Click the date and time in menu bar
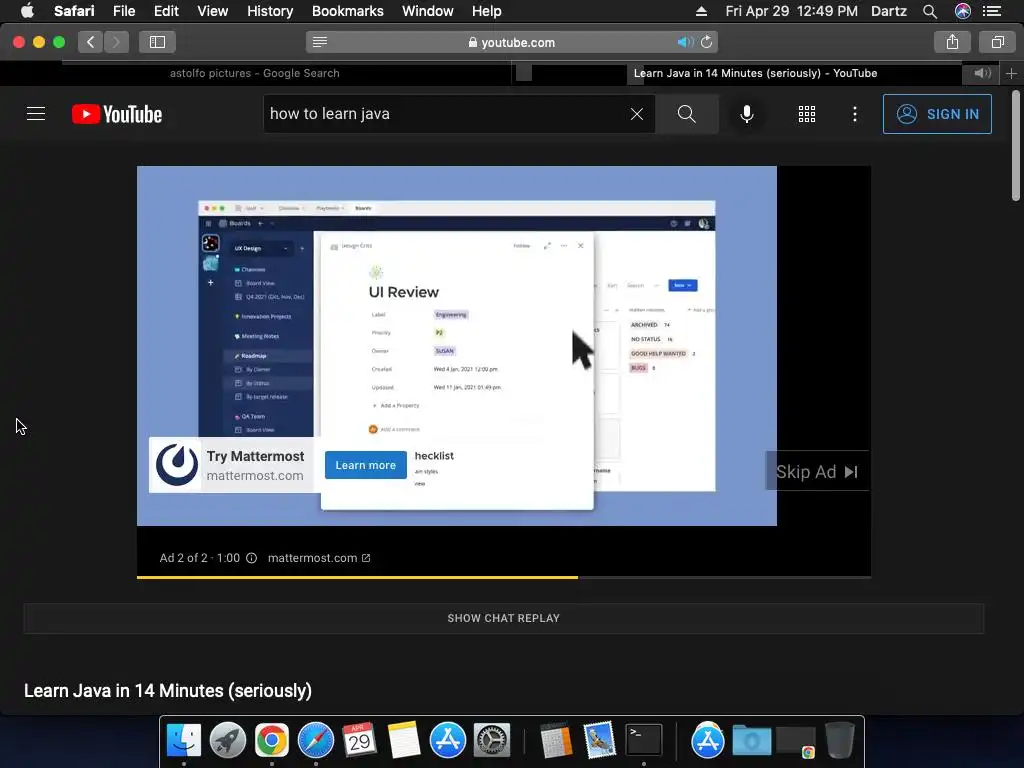The width and height of the screenshot is (1024, 768). coord(791,11)
